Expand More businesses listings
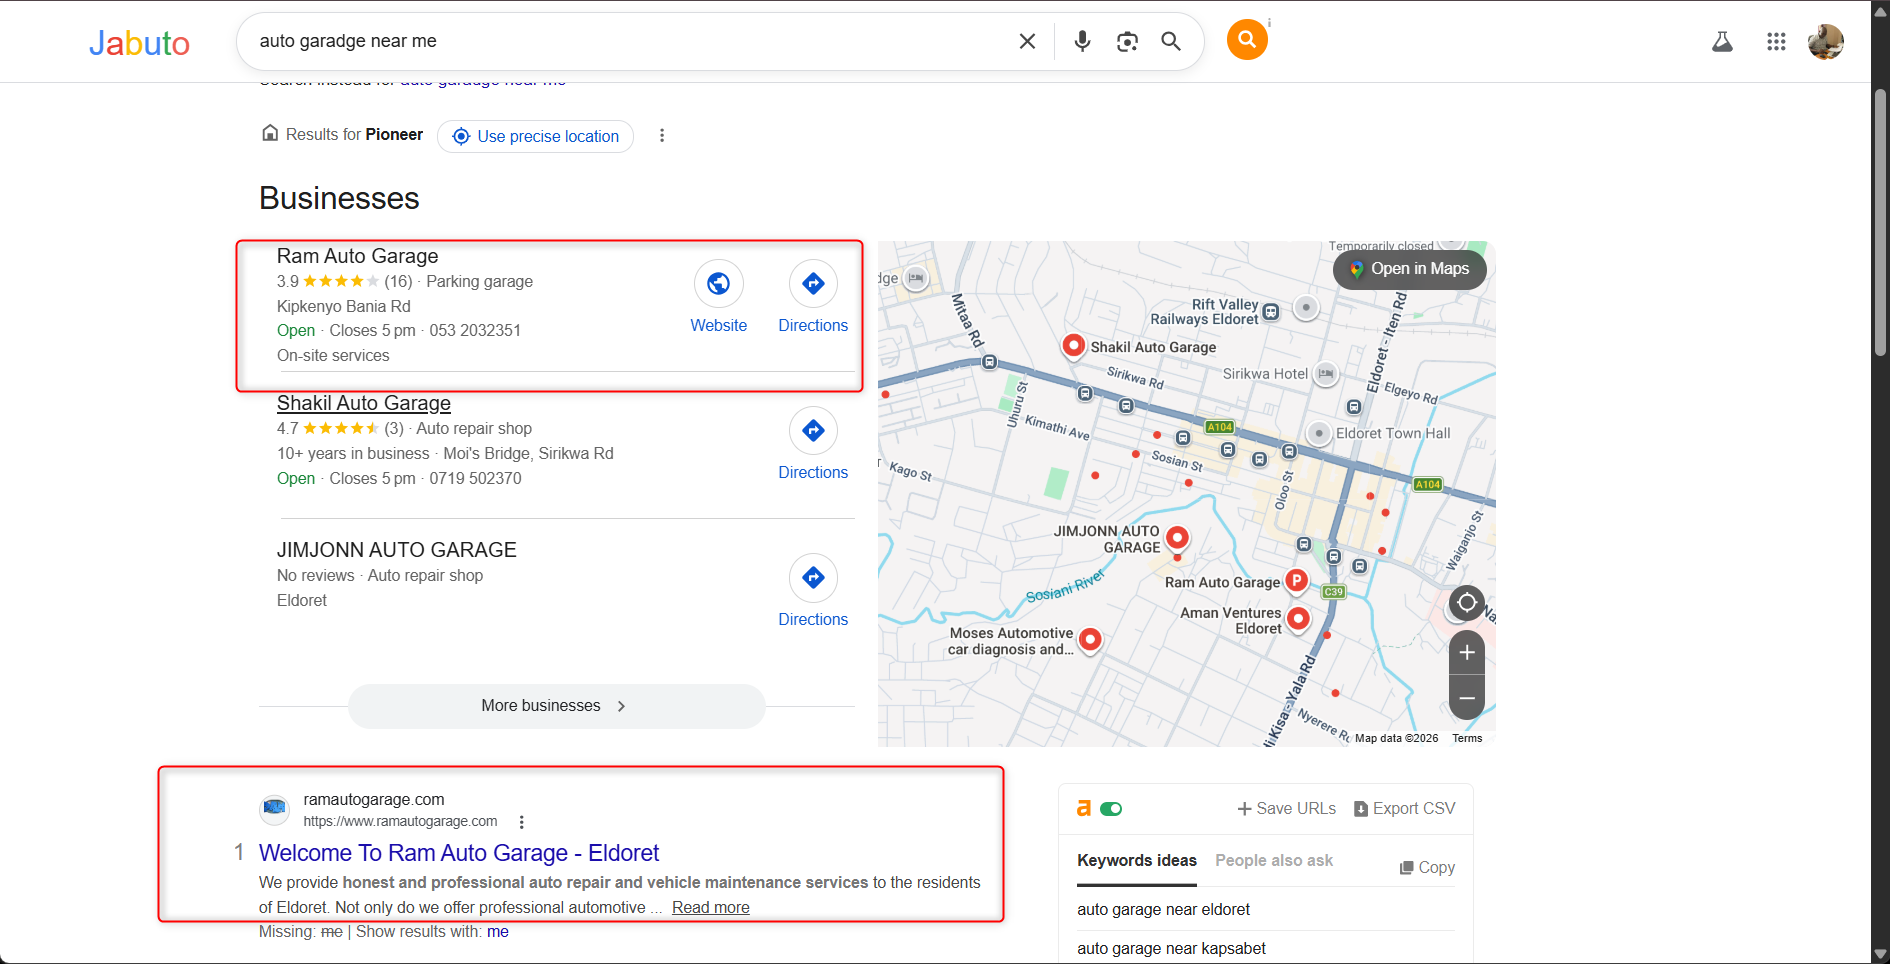This screenshot has height=964, width=1890. pos(556,706)
